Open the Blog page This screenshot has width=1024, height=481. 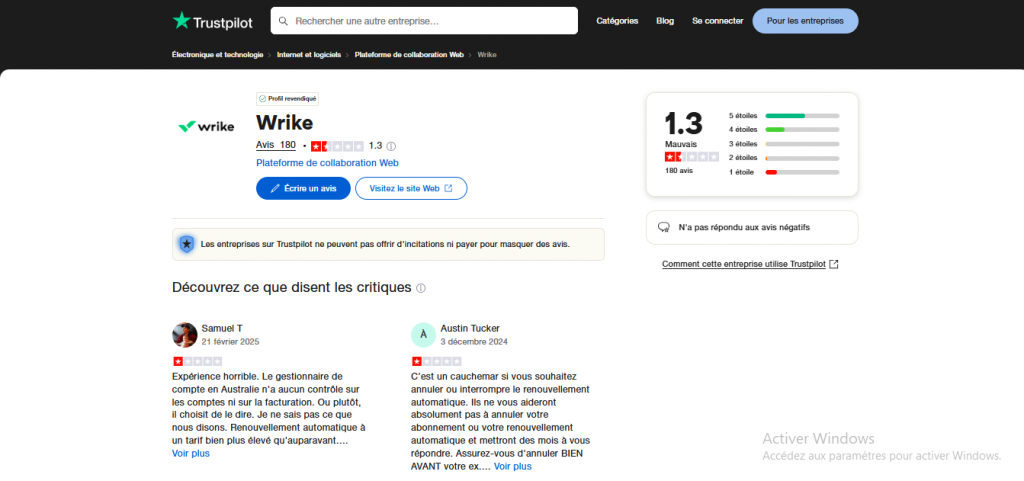click(665, 21)
